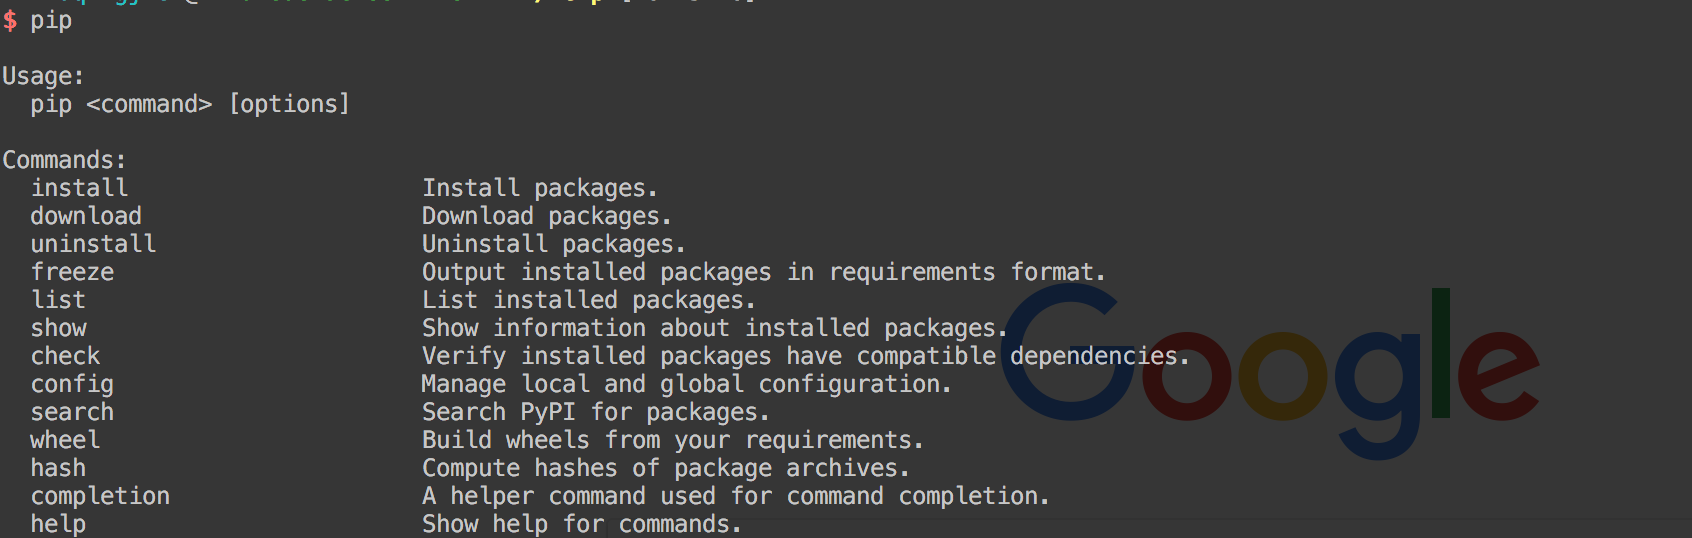This screenshot has height=538, width=1692.
Task: Click the '[options]' usage placeholder
Action: (289, 104)
